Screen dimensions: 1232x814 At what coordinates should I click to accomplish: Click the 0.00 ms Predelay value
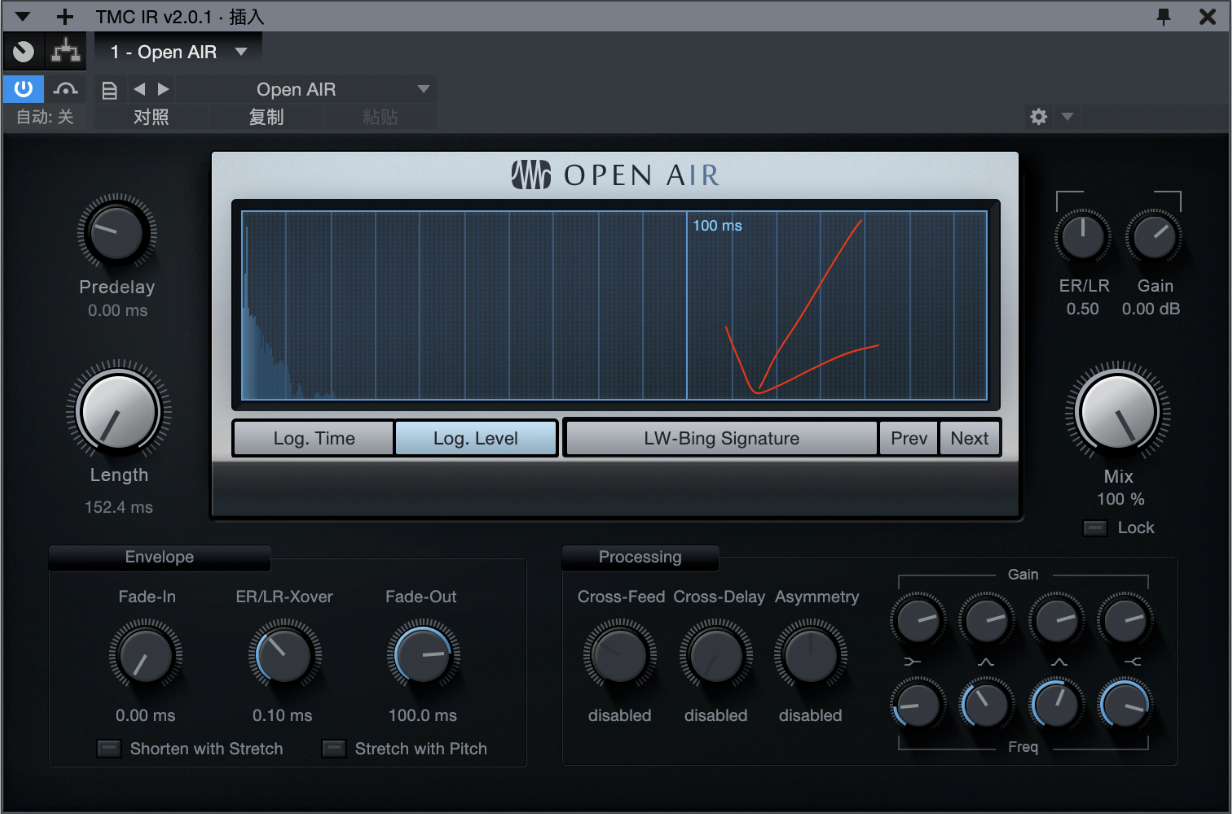pos(117,311)
